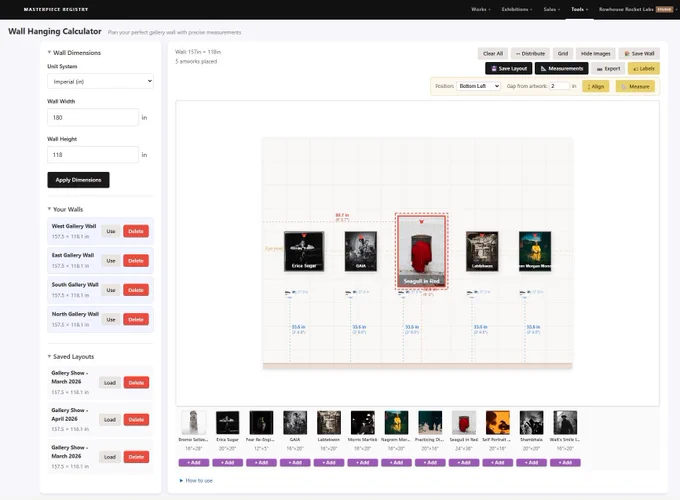Use the South Gallery Wall
The image size is (680, 500).
click(111, 290)
